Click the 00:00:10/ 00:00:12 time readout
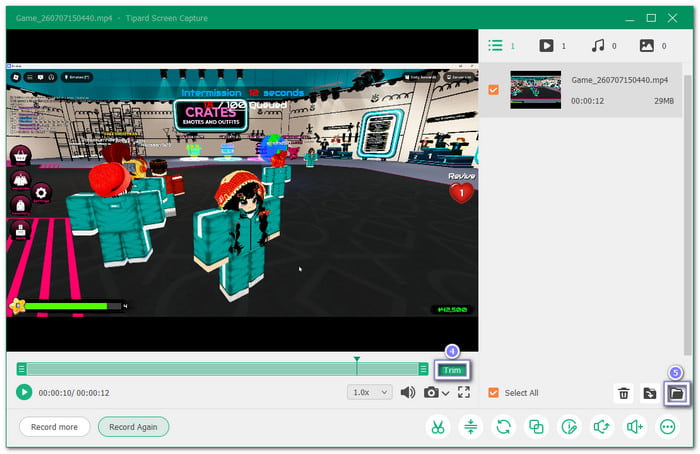The width and height of the screenshot is (700, 454). point(74,393)
